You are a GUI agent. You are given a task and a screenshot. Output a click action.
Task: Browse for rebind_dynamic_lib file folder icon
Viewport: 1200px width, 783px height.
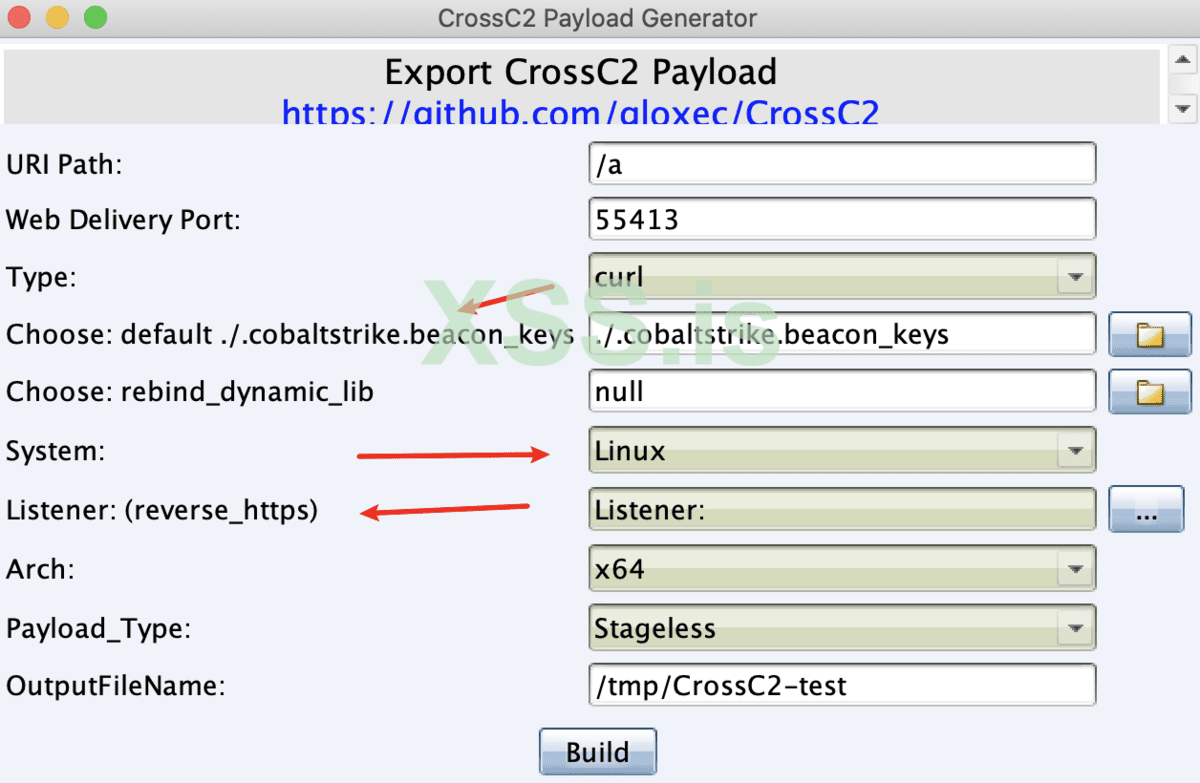point(1150,392)
